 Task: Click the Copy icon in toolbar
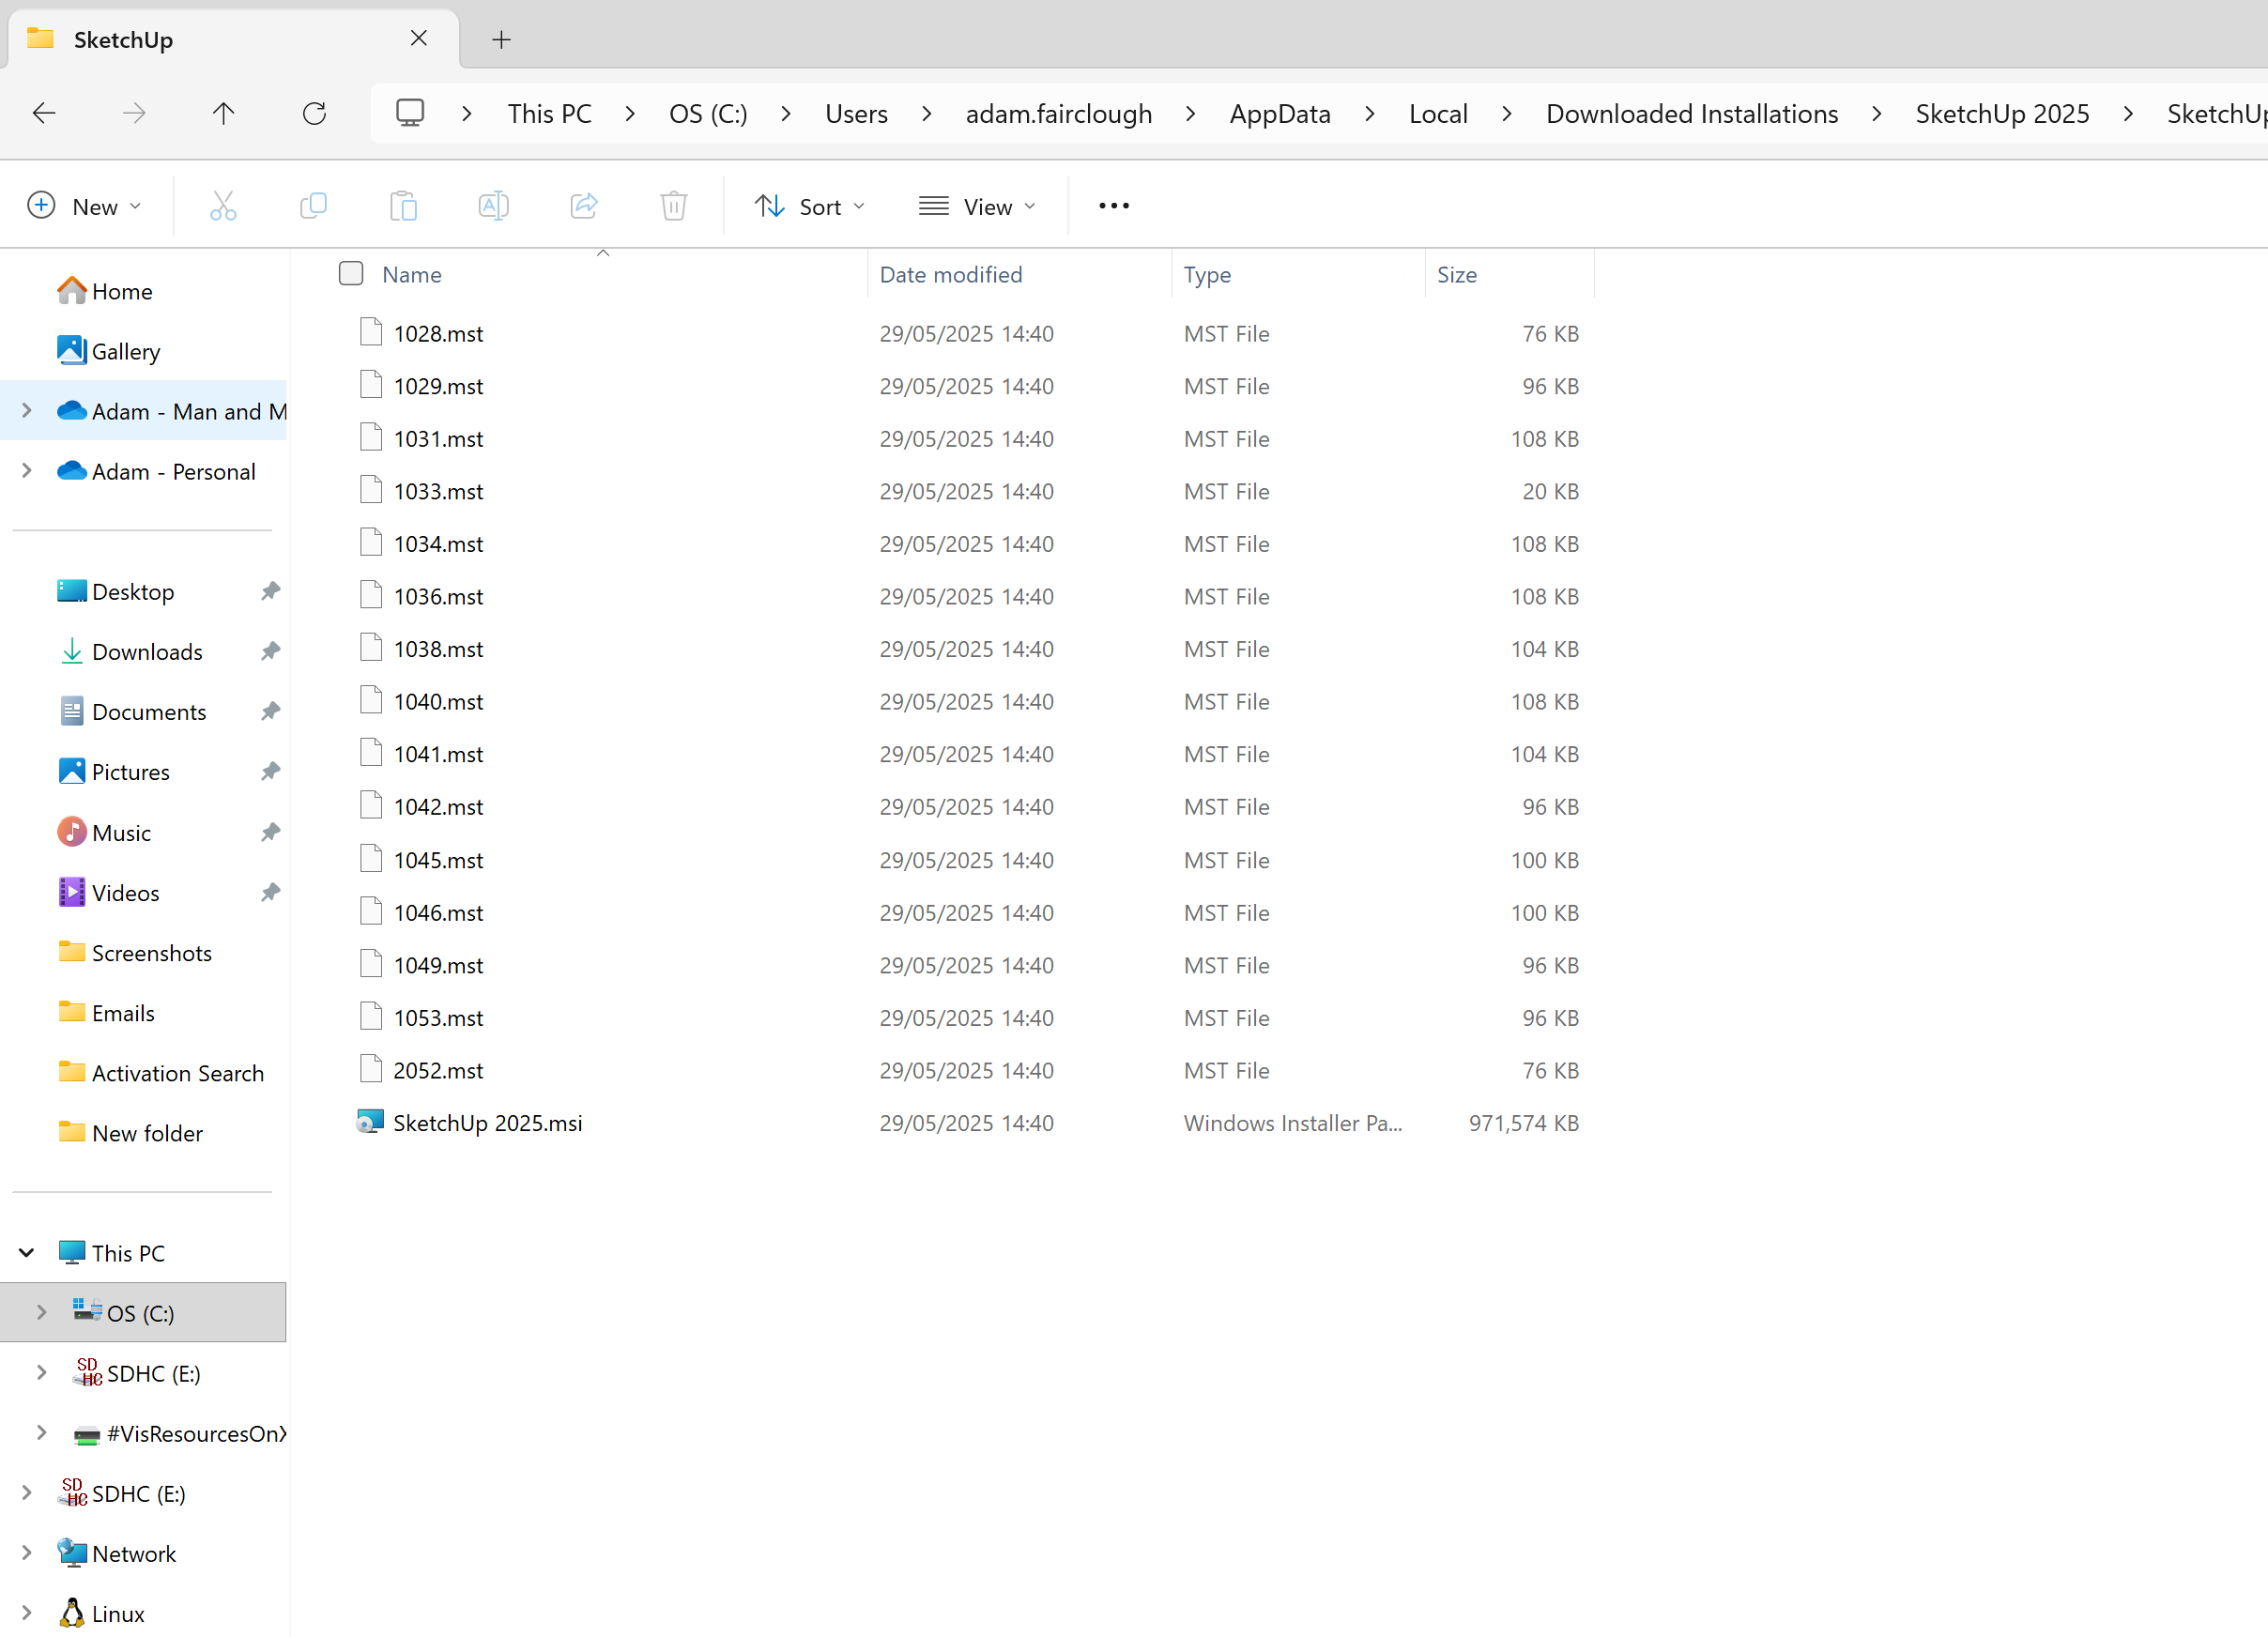(x=313, y=206)
